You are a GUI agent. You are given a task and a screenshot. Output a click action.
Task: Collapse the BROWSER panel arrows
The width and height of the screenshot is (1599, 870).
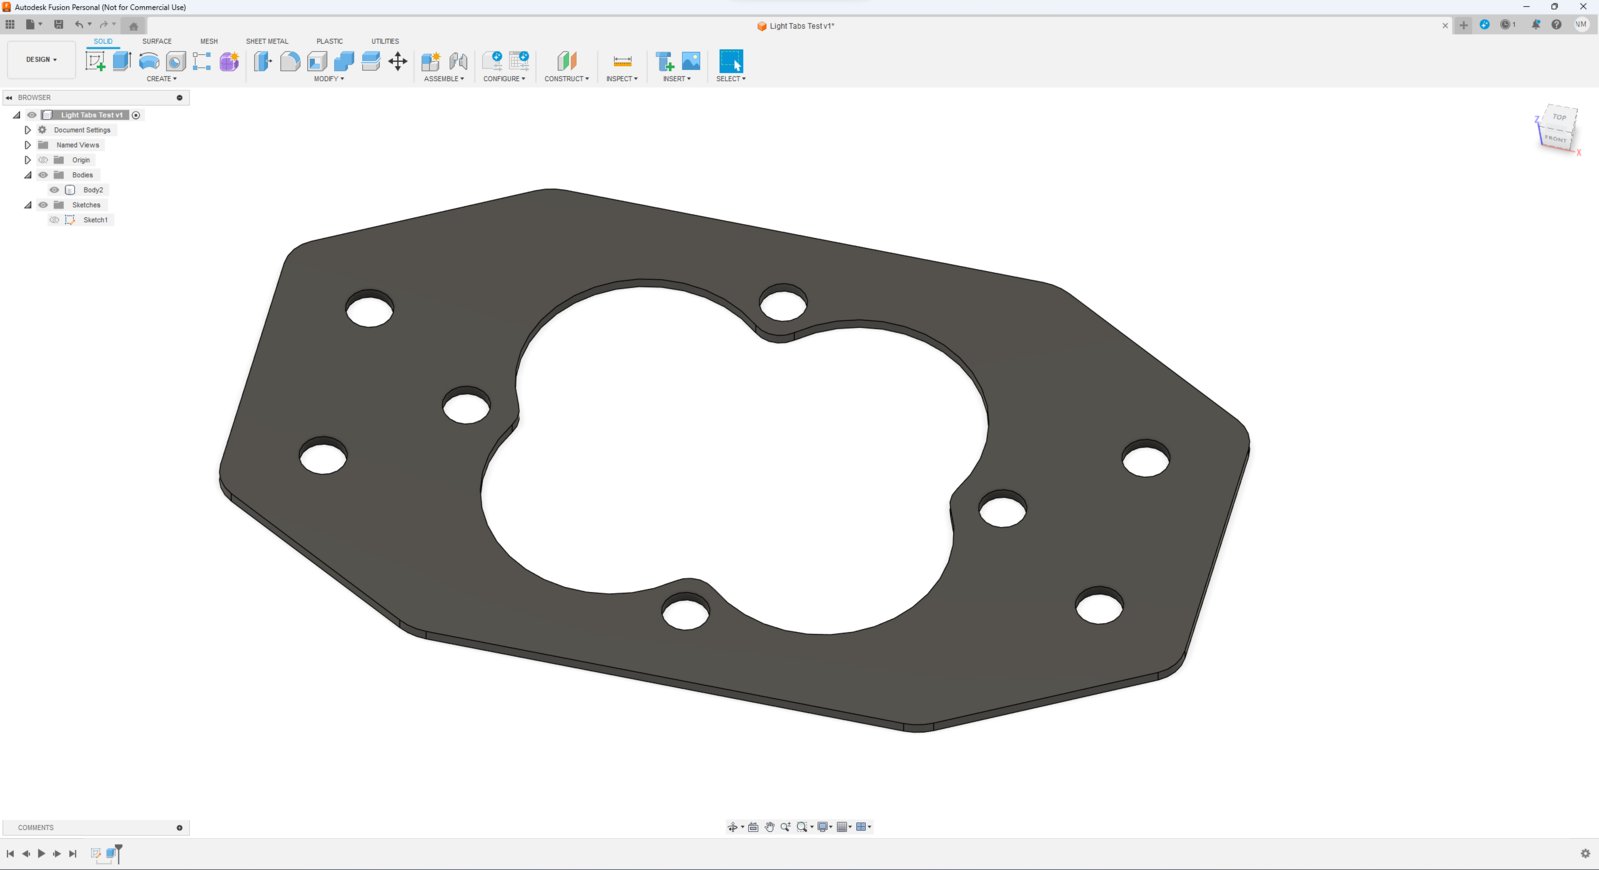[x=9, y=98]
